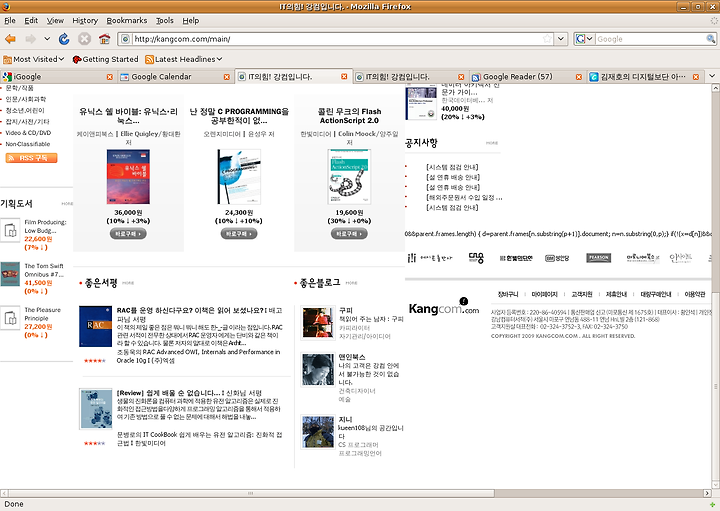
Task: Open the list all tabs dropdown
Action: tap(712, 76)
